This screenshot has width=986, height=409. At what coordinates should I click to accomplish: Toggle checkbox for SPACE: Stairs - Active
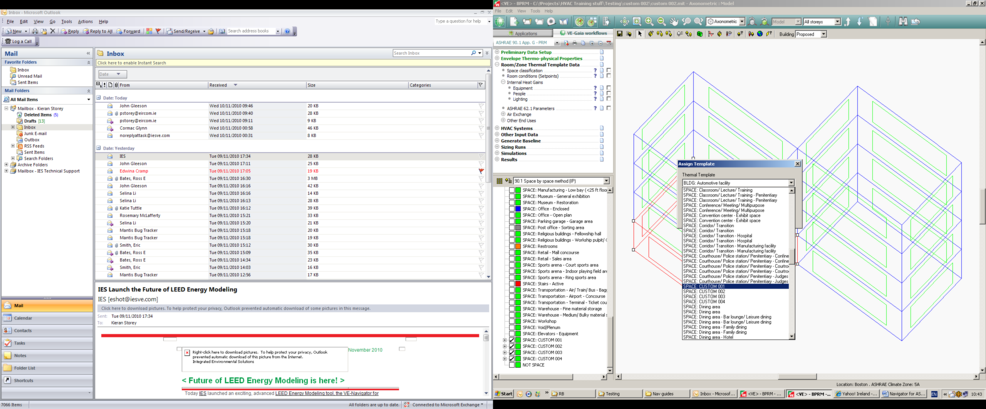[512, 284]
